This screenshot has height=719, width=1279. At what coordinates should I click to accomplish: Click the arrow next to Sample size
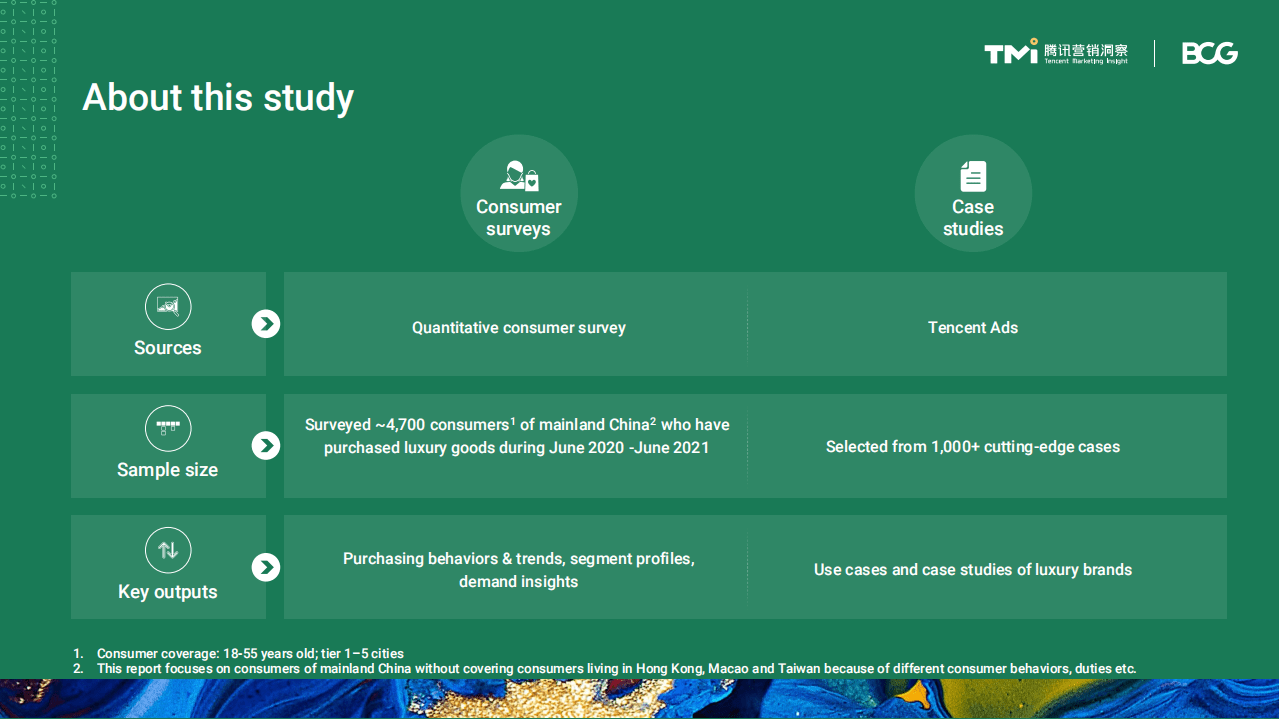coord(265,446)
